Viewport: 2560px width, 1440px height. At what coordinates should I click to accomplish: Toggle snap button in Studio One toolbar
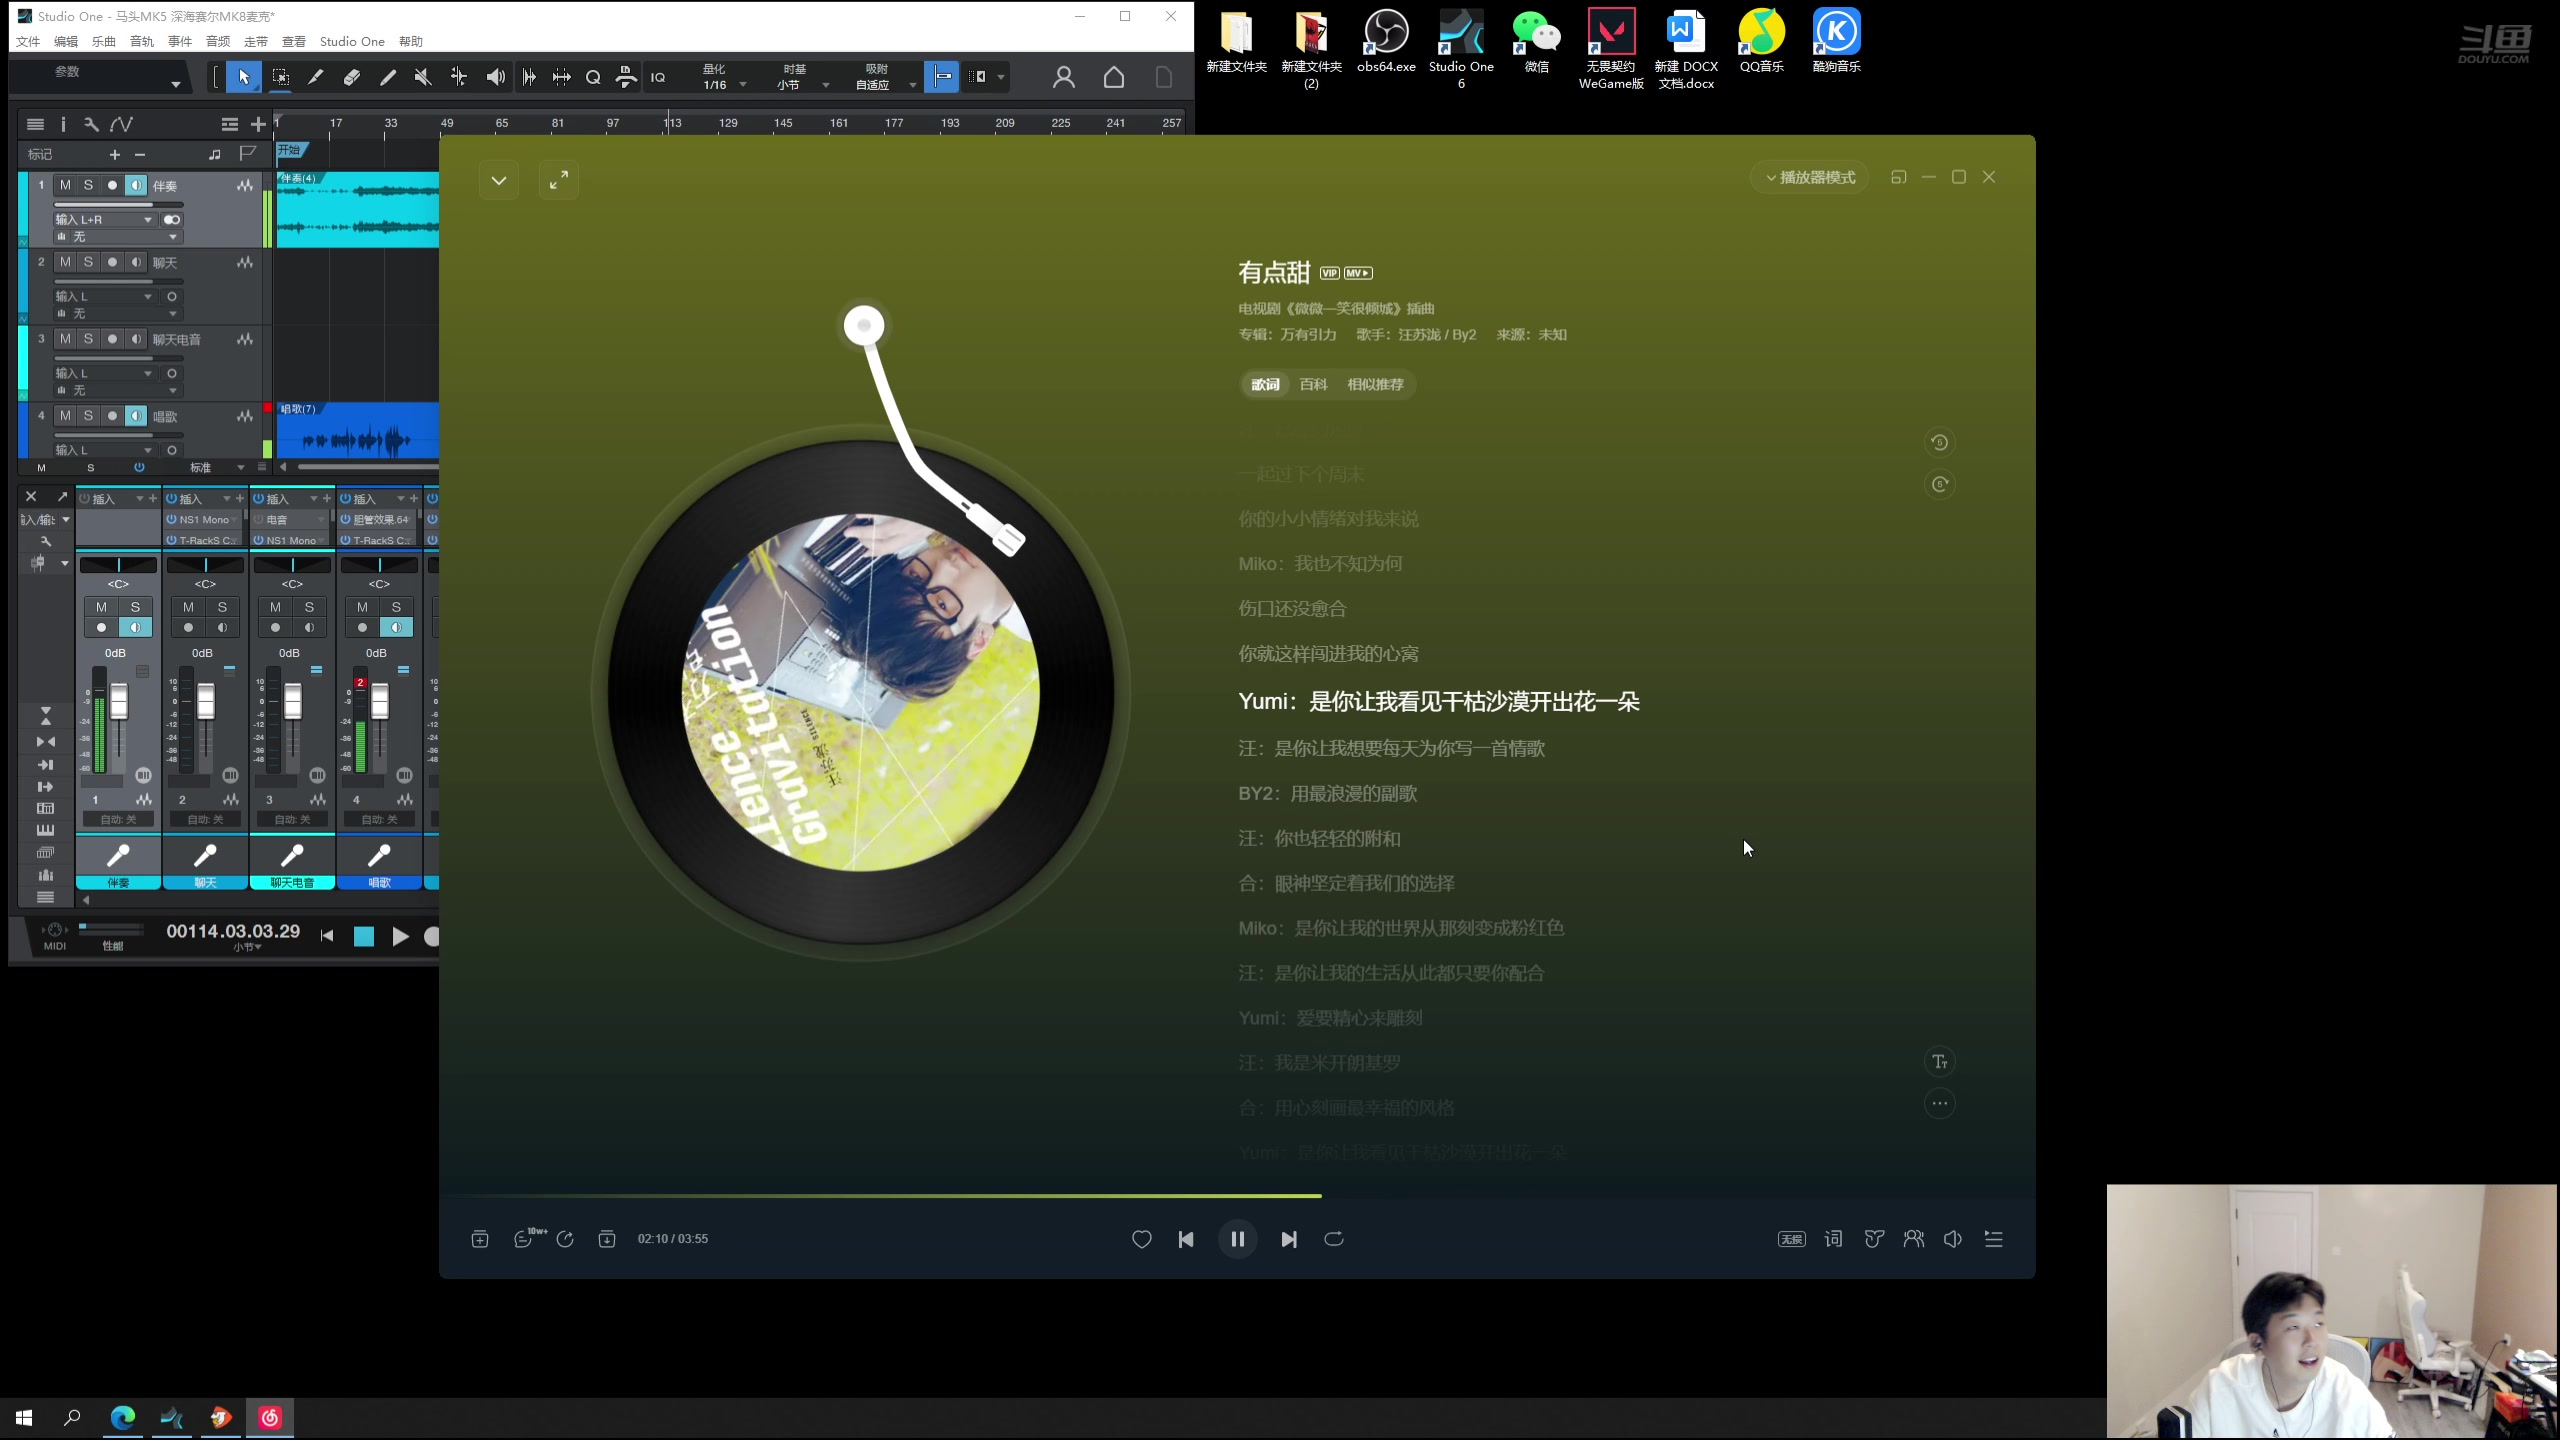point(942,77)
